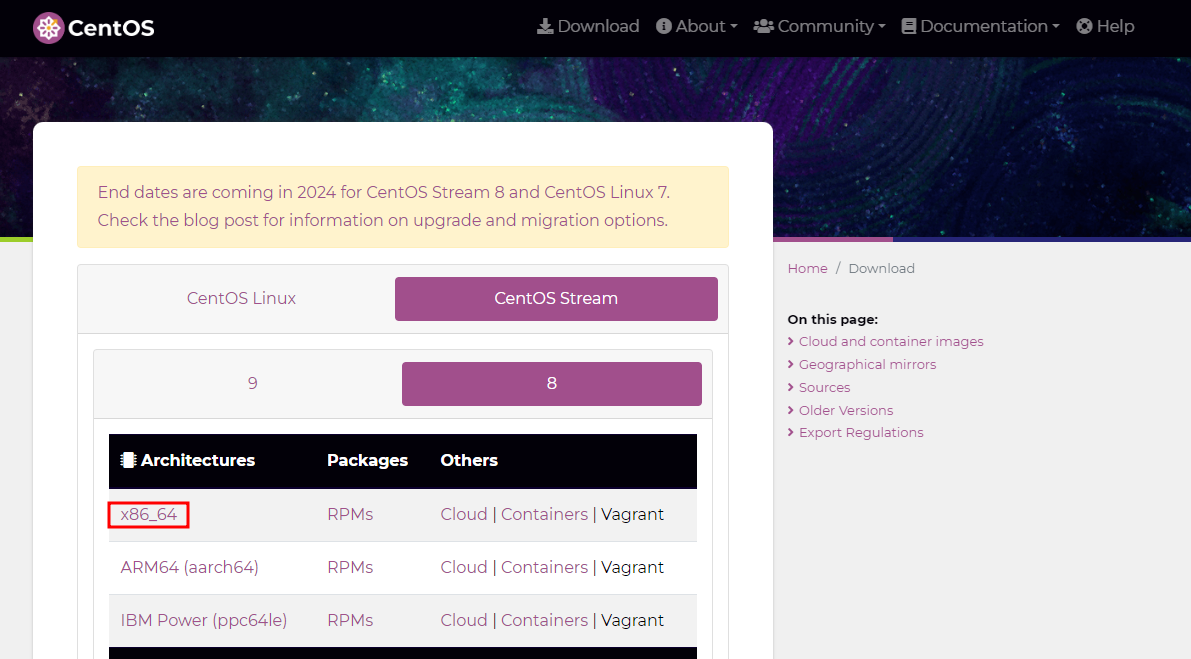Open Cloud images in x86_64 row
Viewport: 1191px width, 659px height.
464,515
